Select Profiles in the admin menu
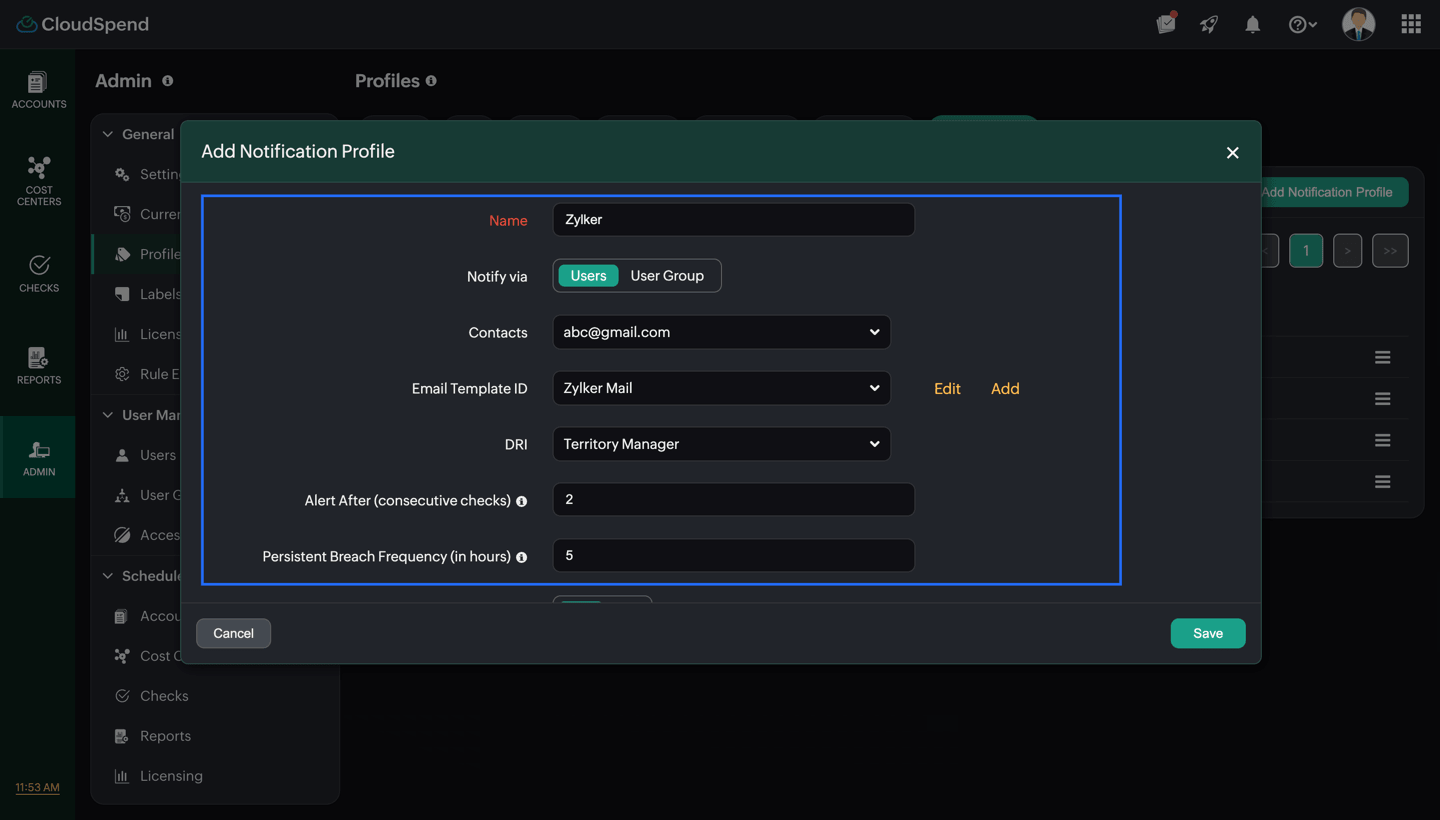The height and width of the screenshot is (820, 1440). [160, 254]
